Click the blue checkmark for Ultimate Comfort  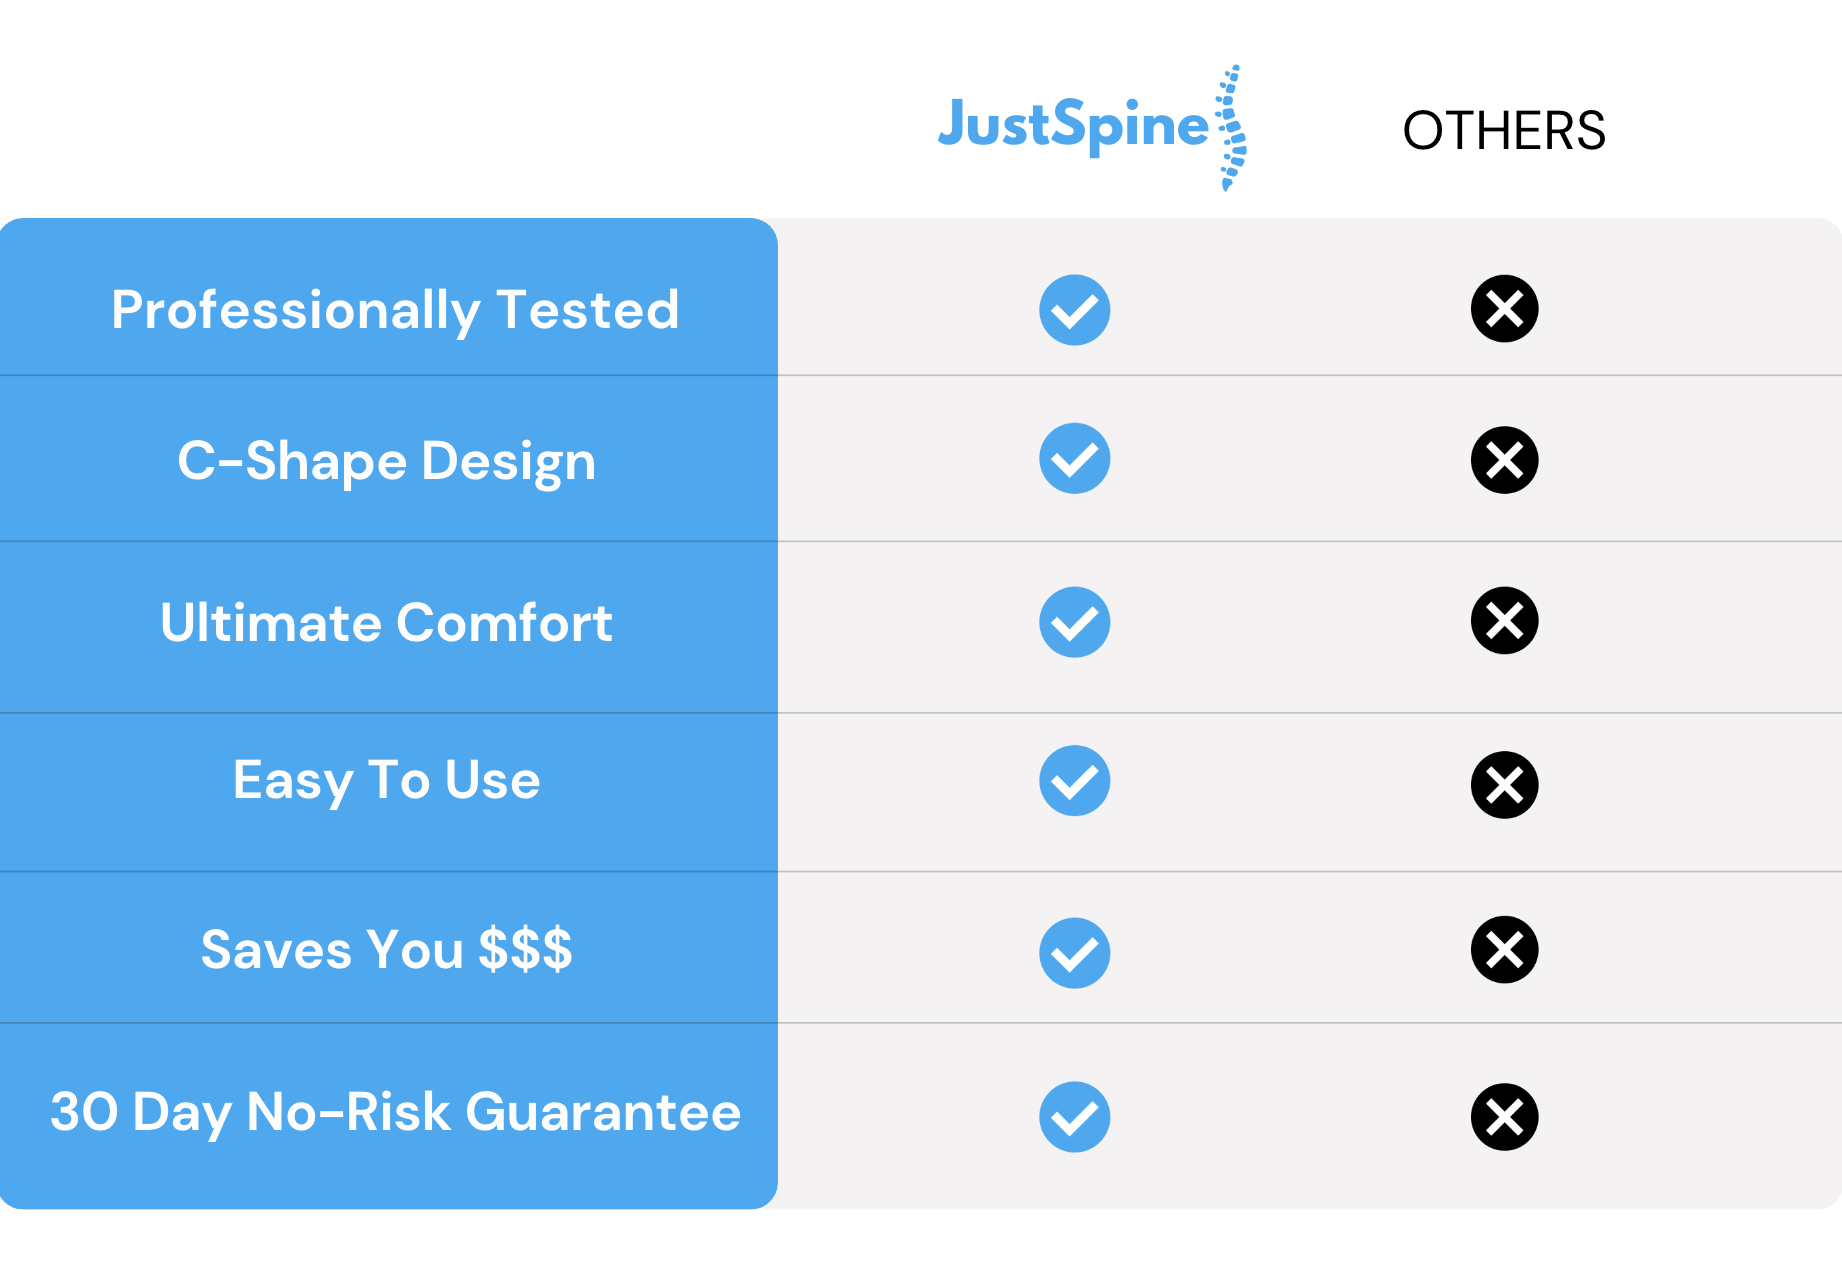point(1075,622)
